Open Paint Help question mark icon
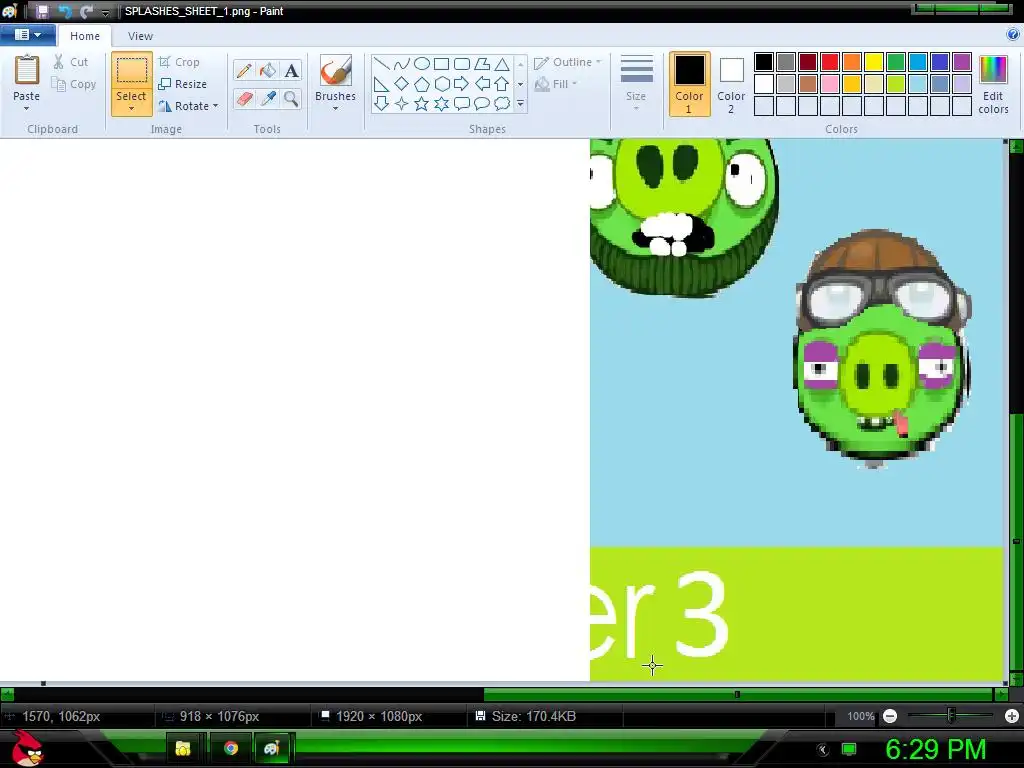The width and height of the screenshot is (1024, 768). pos(1013,35)
